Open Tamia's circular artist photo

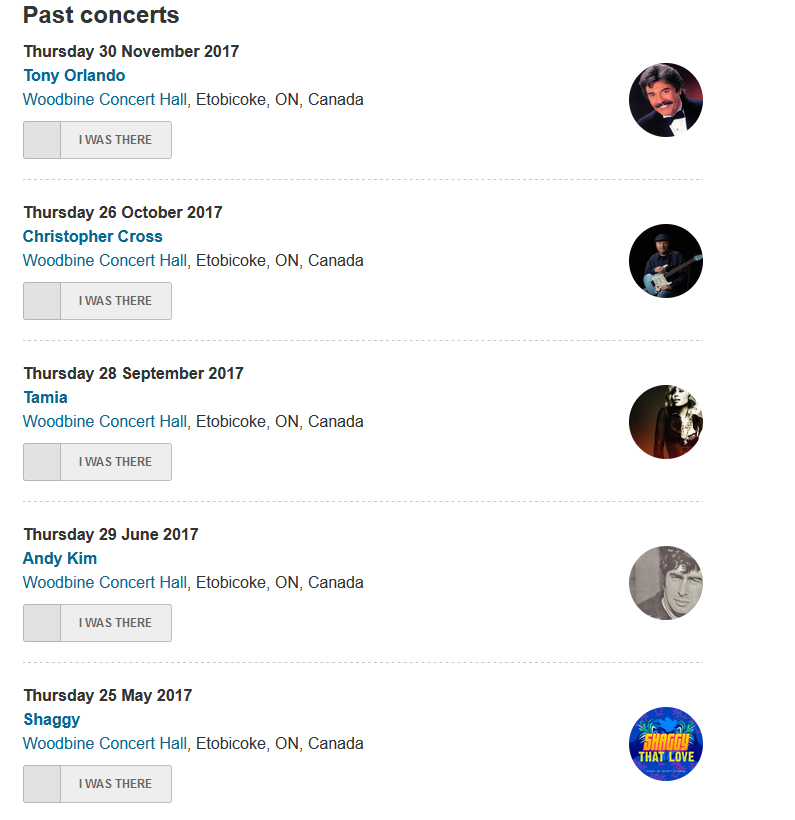tap(665, 422)
